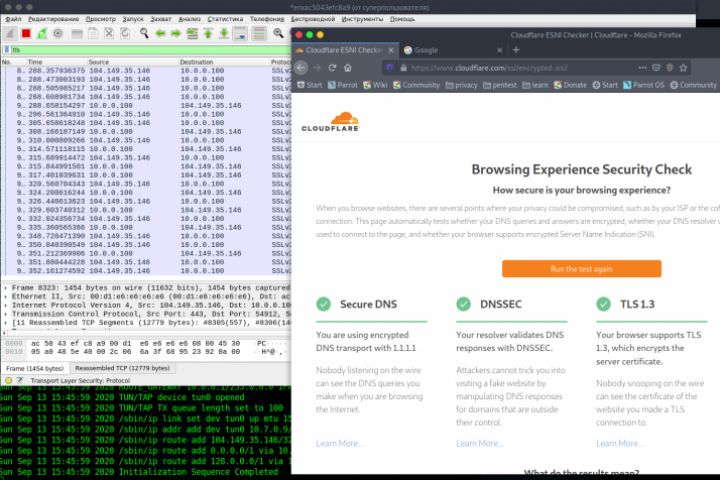The height and width of the screenshot is (480, 720).
Task: Click the gray shark fin start capture icon
Action: point(10,34)
